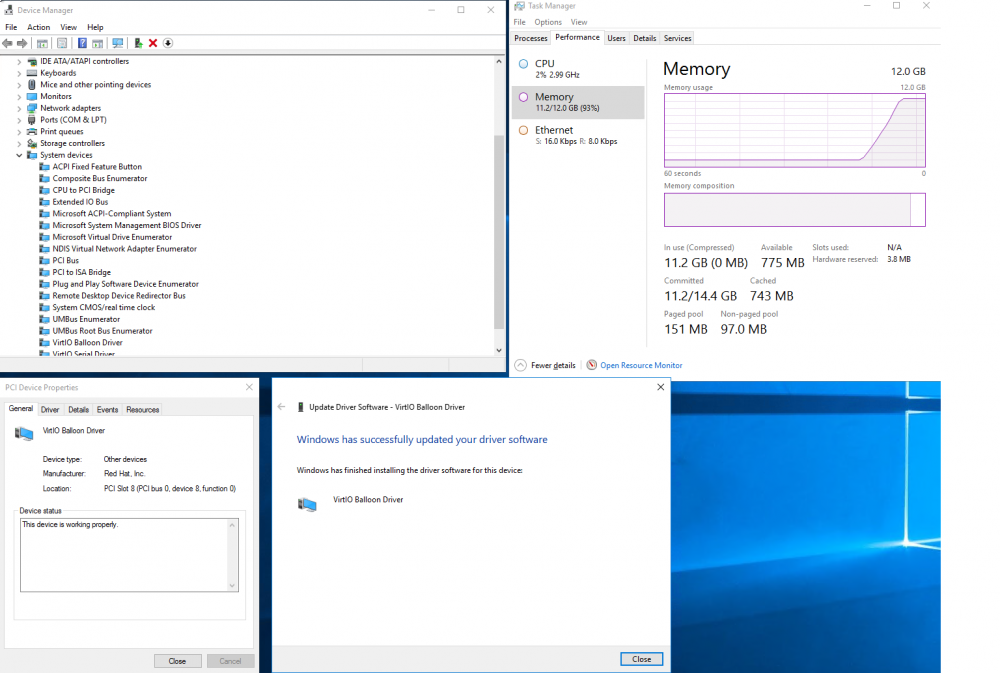The image size is (1000, 673).
Task: Click the Network adapters category icon
Action: (32, 108)
